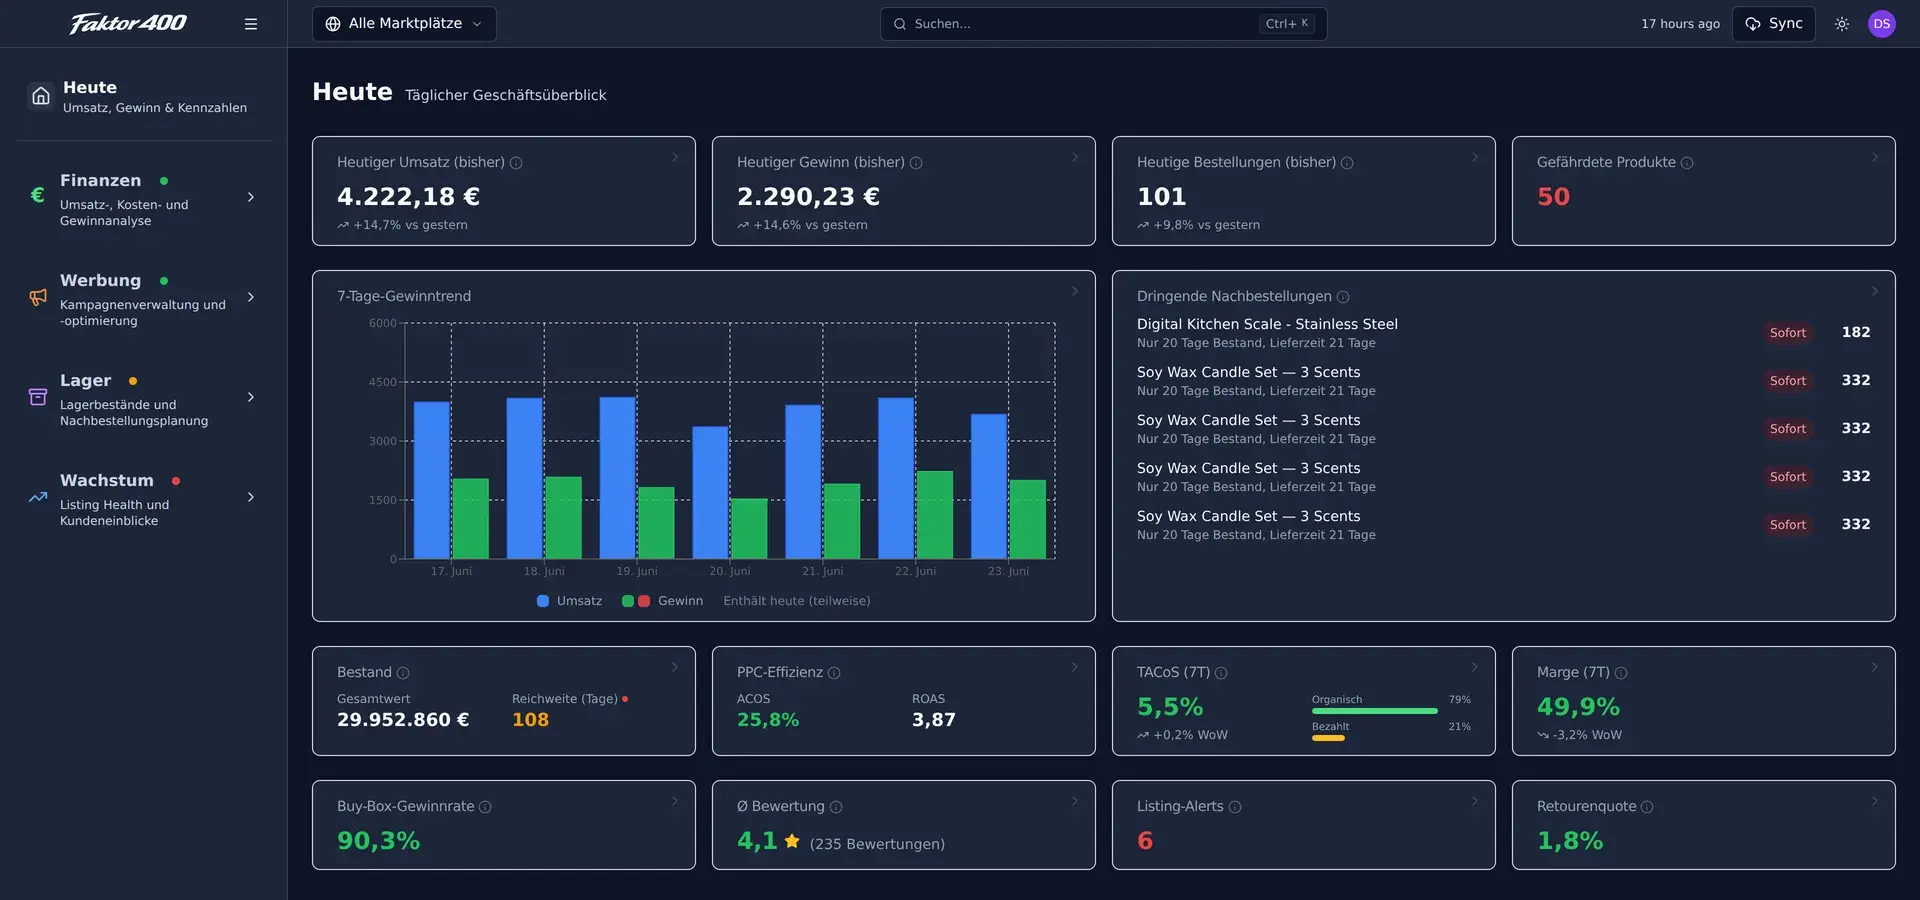Select the Werbung menu item
The image size is (1920, 900).
pyautogui.click(x=143, y=297)
